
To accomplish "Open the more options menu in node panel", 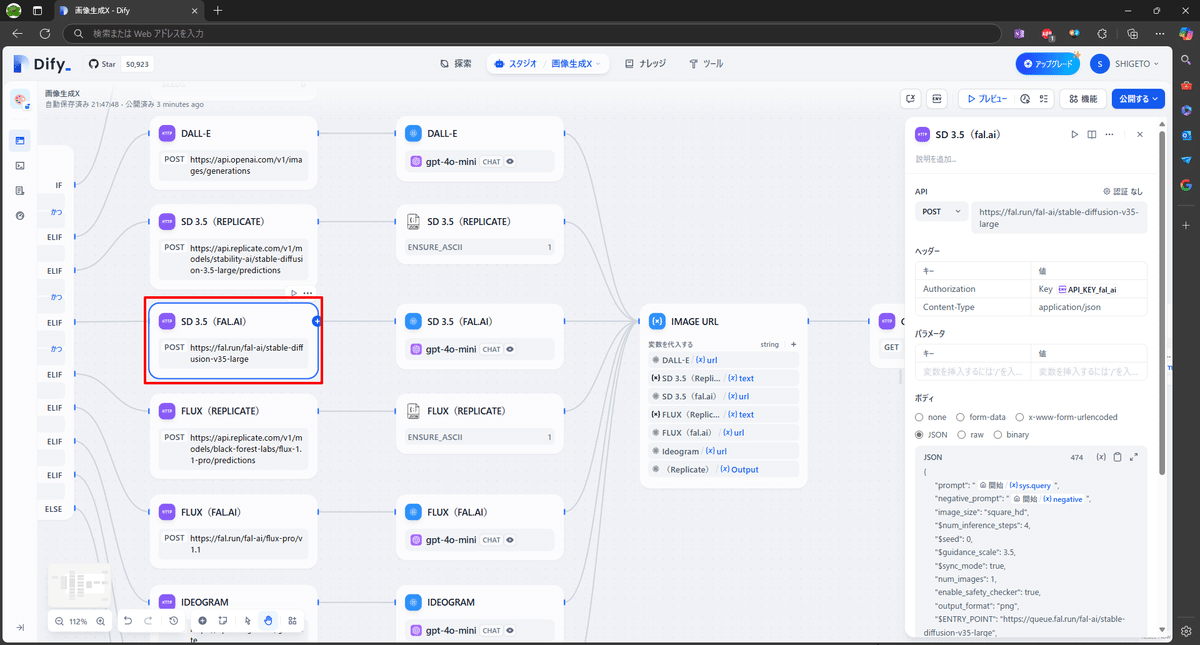I will [1111, 134].
